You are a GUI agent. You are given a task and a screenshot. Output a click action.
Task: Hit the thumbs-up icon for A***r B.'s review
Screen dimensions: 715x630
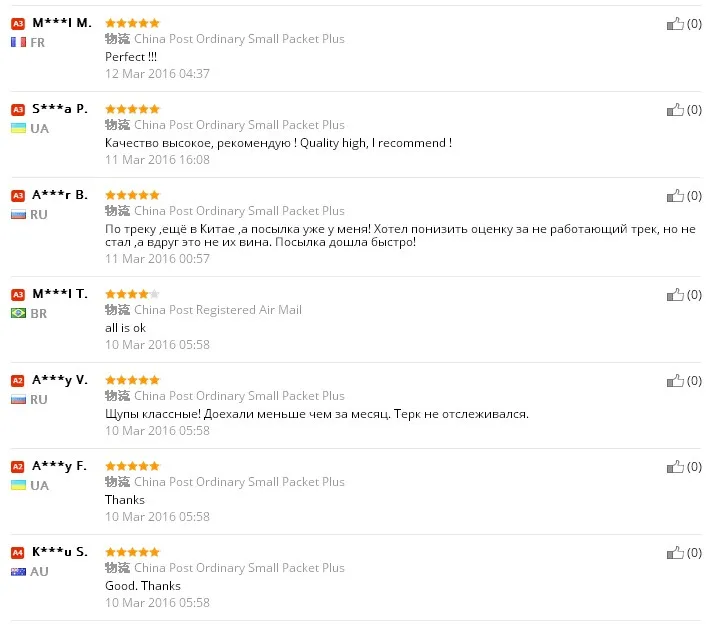676,196
